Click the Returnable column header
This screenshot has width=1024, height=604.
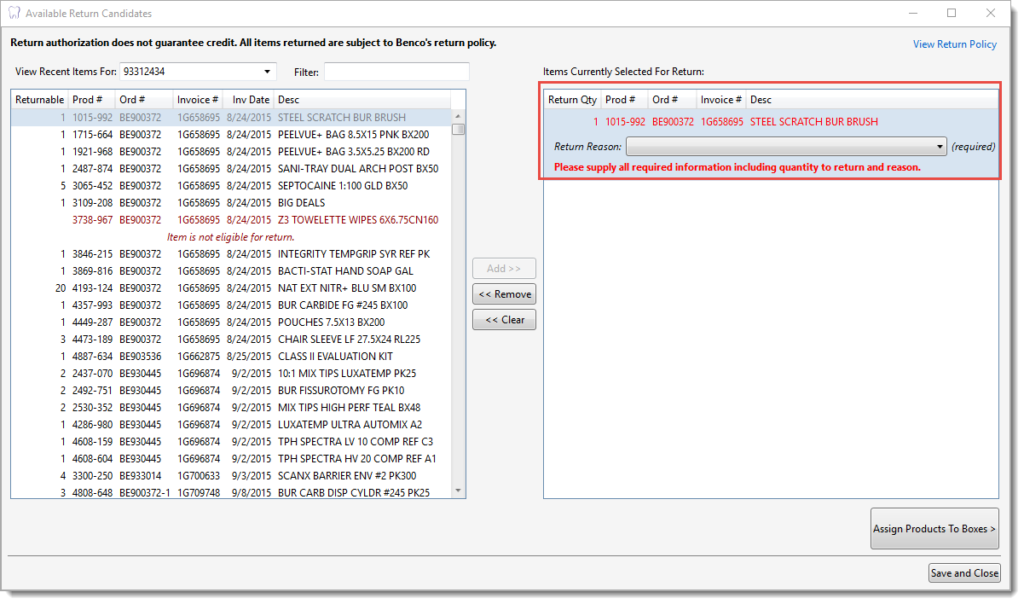(x=40, y=100)
